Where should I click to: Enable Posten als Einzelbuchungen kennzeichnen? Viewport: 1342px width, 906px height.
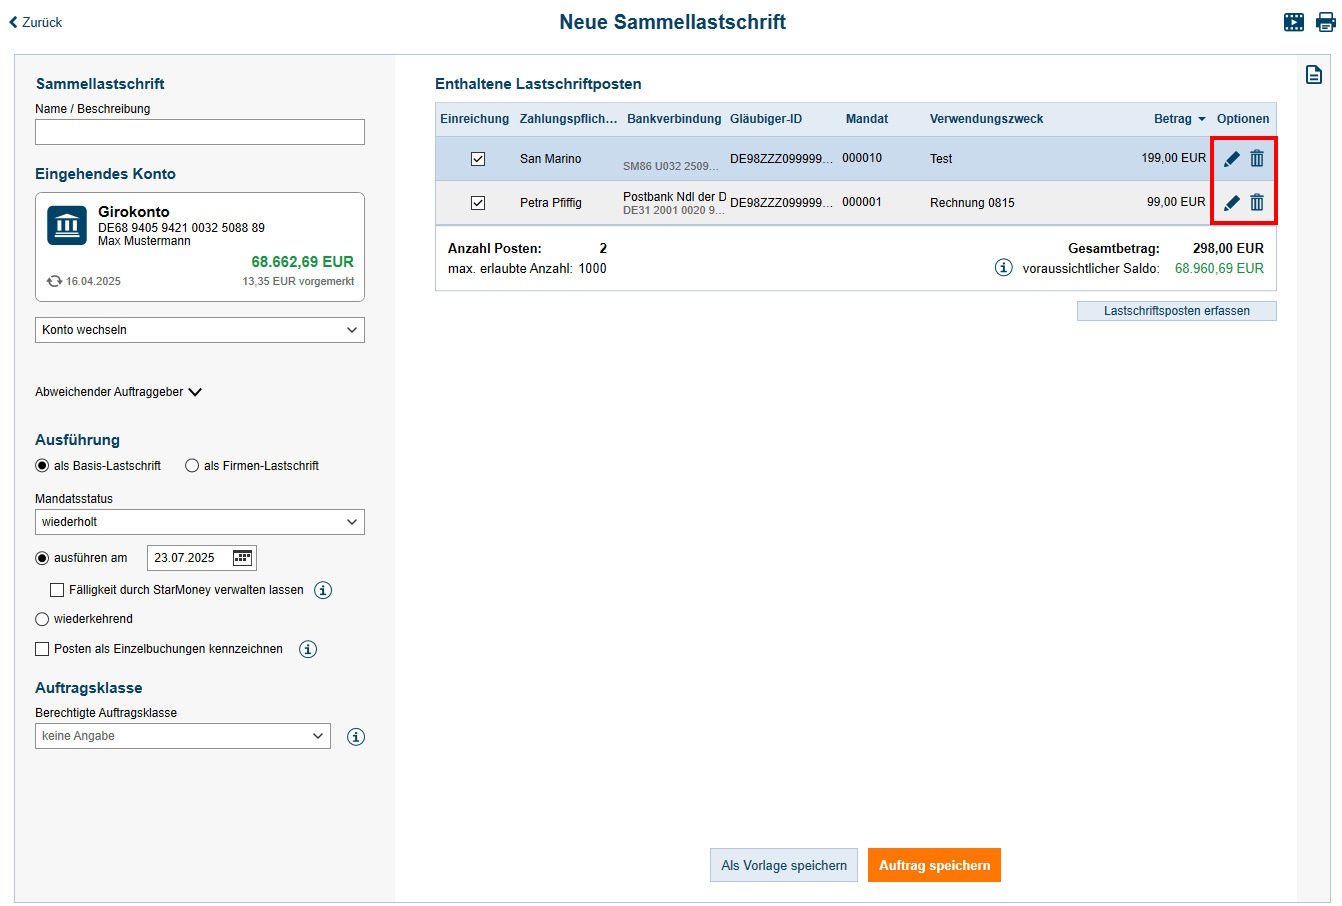pyautogui.click(x=42, y=649)
